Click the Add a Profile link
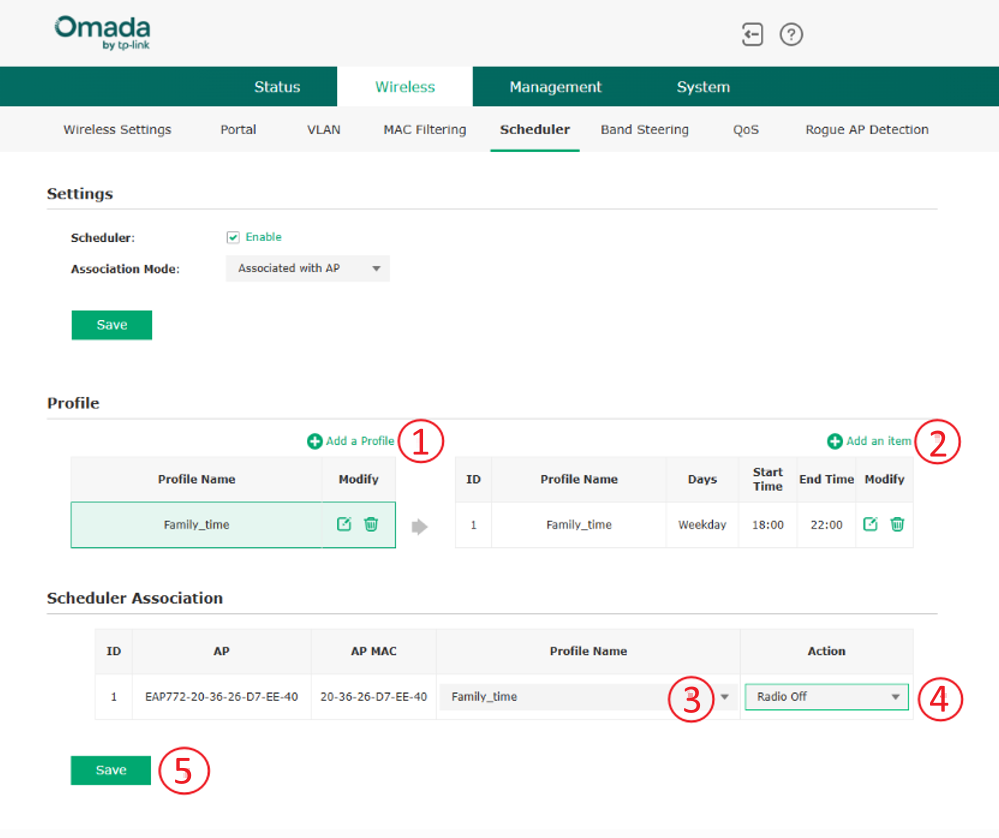The height and width of the screenshot is (838, 999). tap(358, 440)
